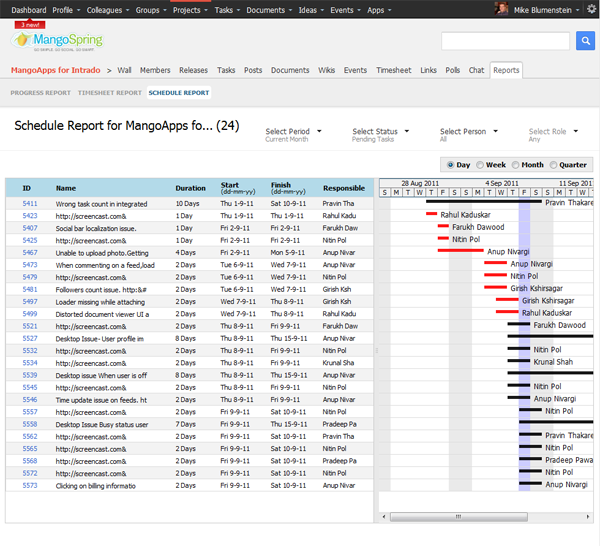The image size is (600, 546).
Task: Click the Responsible column header
Action: pyautogui.click(x=344, y=188)
